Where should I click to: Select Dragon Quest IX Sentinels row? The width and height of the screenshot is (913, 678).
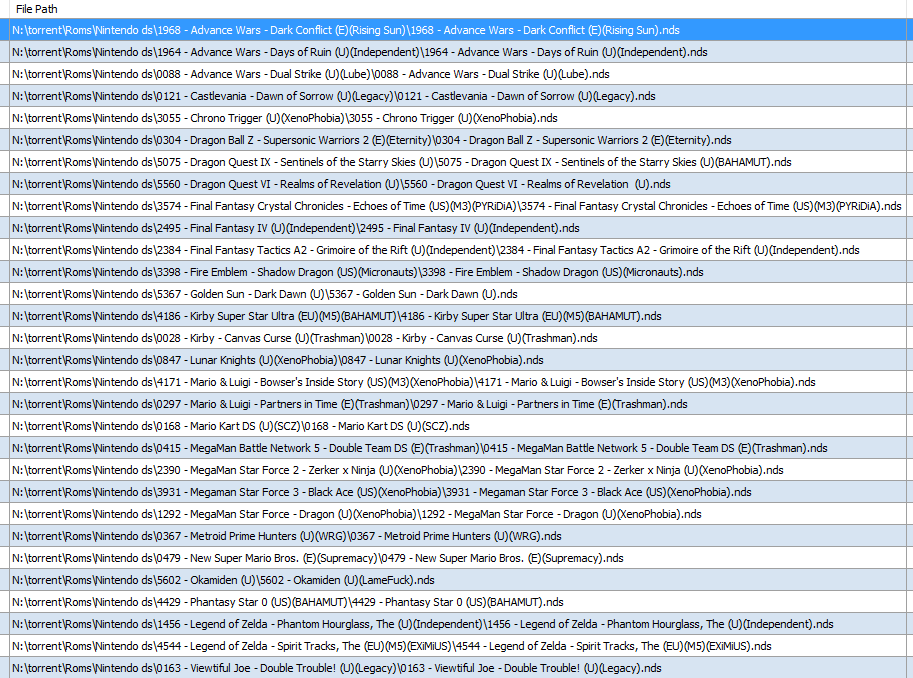(458, 163)
